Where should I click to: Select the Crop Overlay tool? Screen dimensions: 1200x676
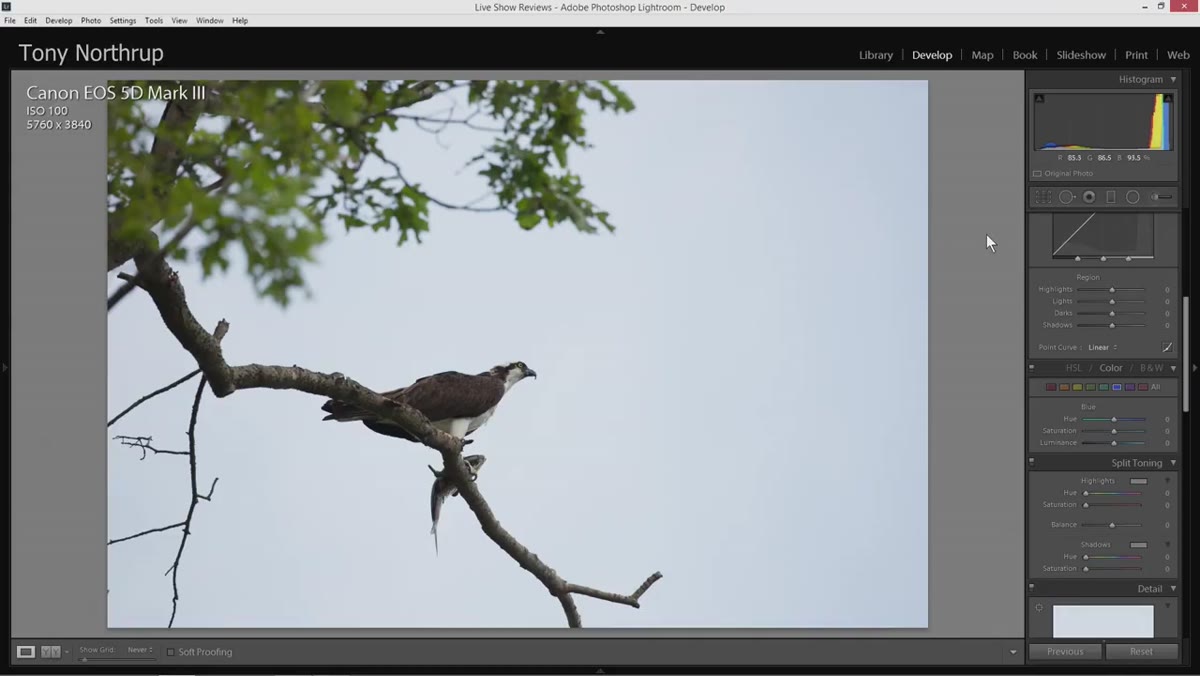pos(1043,197)
